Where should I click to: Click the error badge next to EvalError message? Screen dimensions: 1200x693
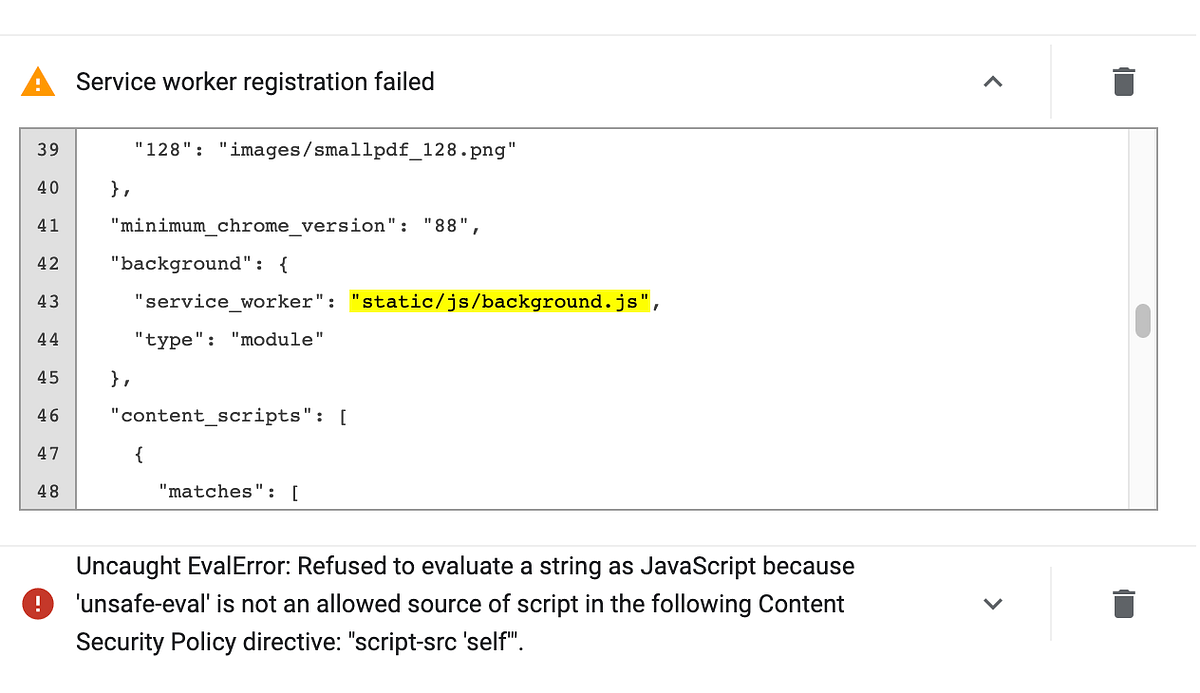[37, 603]
